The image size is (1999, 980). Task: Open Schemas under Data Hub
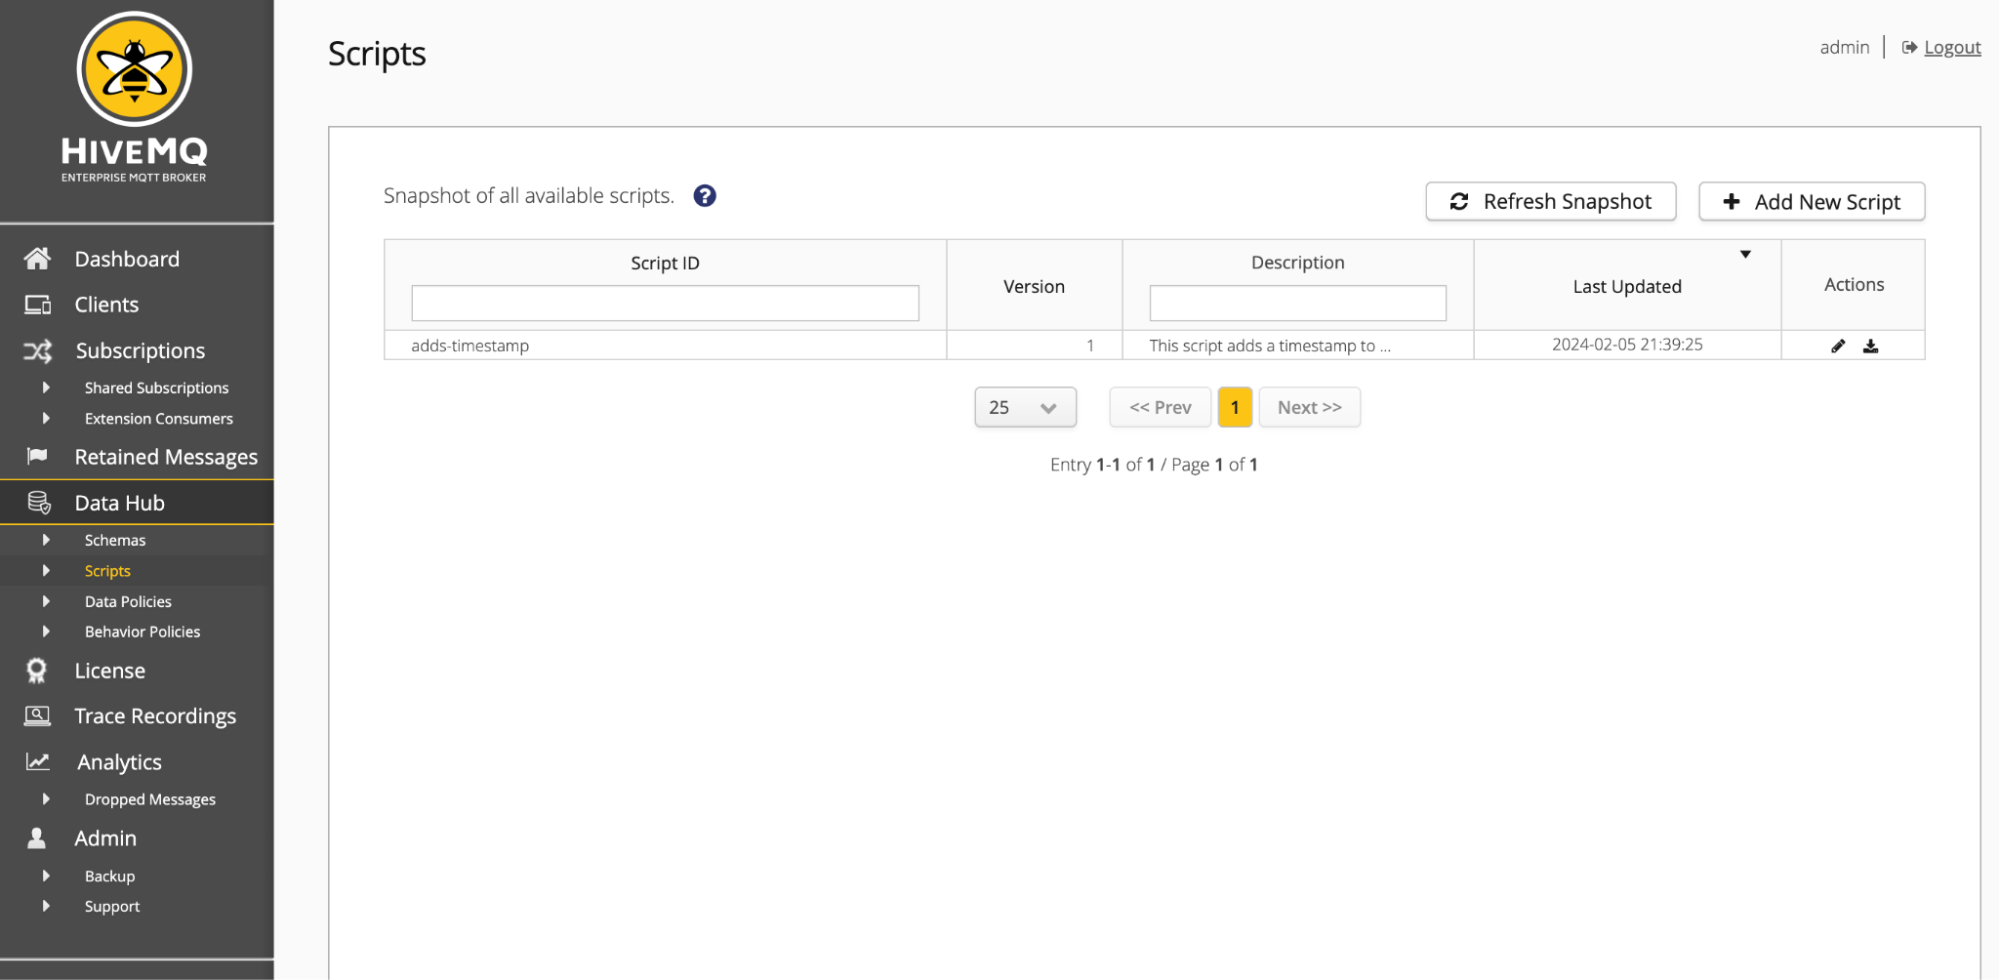[x=115, y=540]
